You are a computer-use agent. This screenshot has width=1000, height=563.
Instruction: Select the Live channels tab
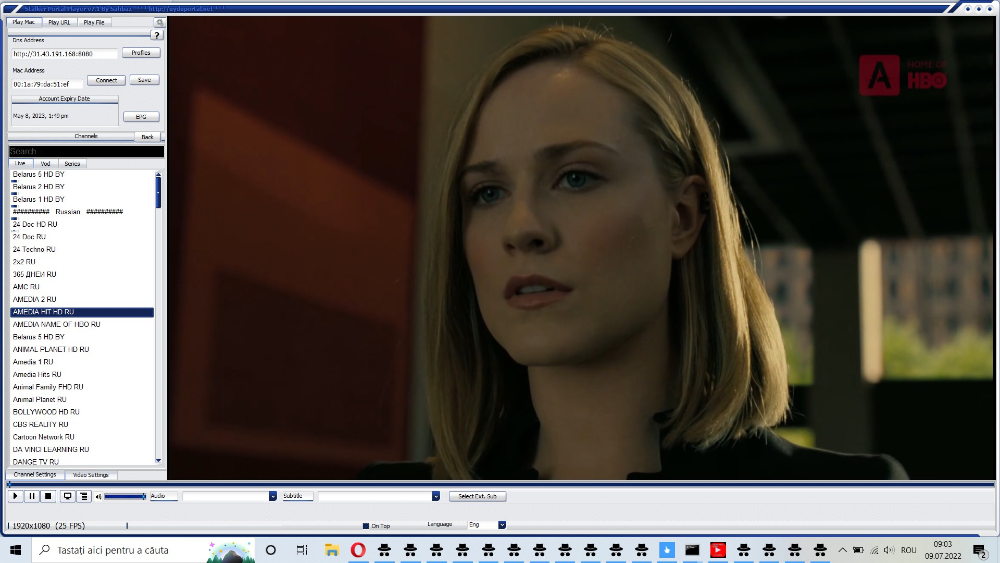20,164
